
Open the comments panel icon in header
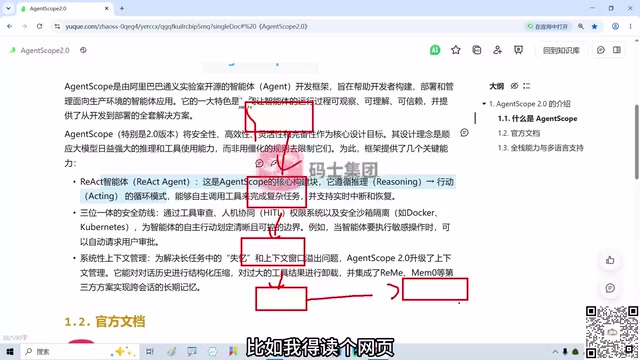tap(600, 50)
